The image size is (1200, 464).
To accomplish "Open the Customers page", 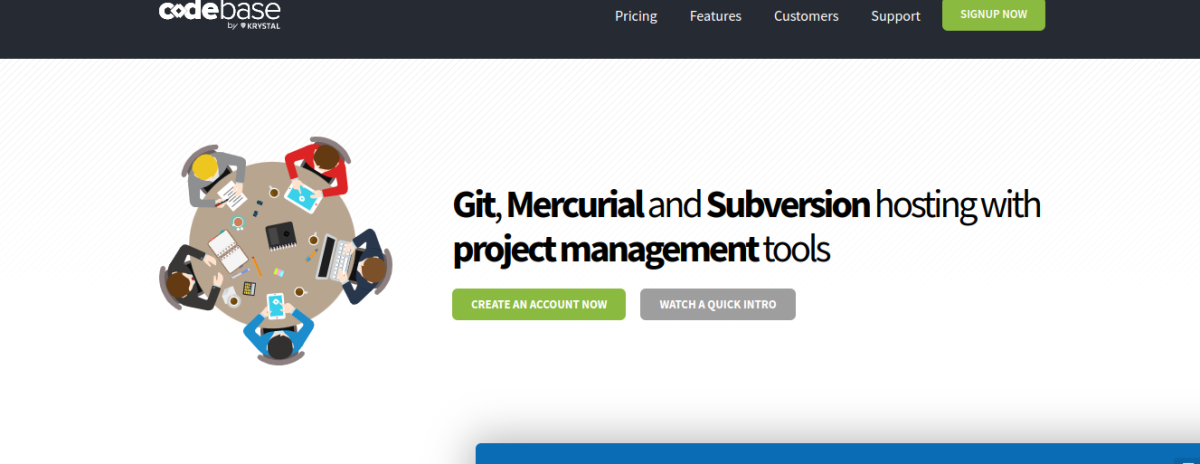I will click(x=806, y=16).
